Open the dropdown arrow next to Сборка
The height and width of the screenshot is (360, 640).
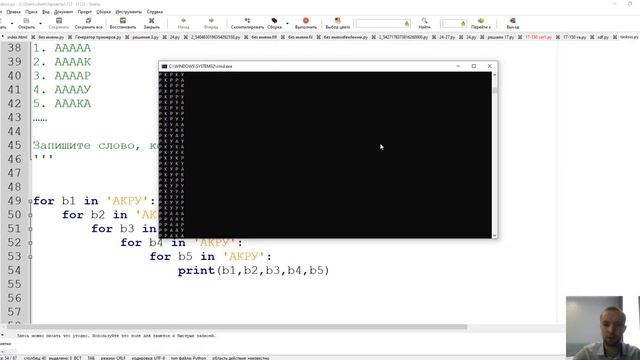coord(287,23)
